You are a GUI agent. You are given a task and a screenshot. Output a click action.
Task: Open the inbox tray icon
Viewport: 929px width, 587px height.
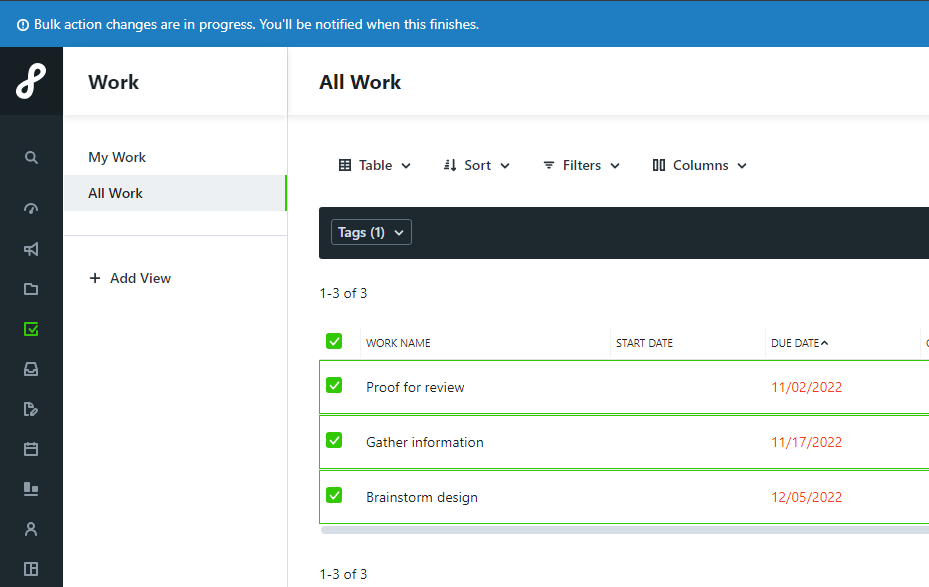pyautogui.click(x=31, y=369)
